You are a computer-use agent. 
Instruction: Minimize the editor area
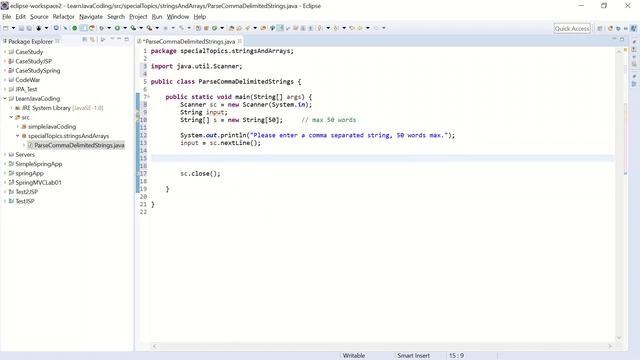[614, 39]
